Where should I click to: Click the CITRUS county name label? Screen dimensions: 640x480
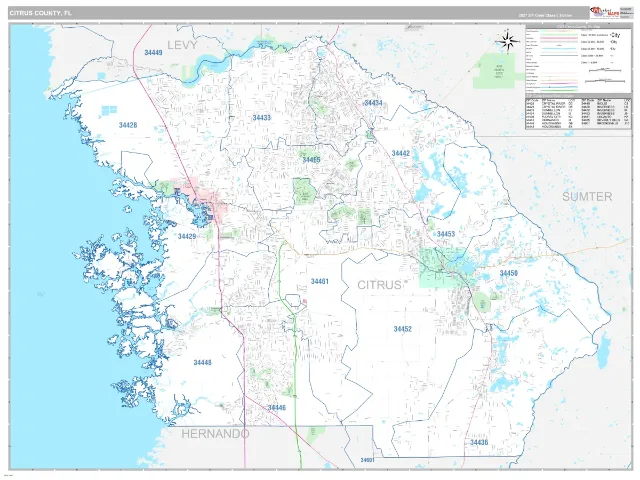(x=380, y=285)
